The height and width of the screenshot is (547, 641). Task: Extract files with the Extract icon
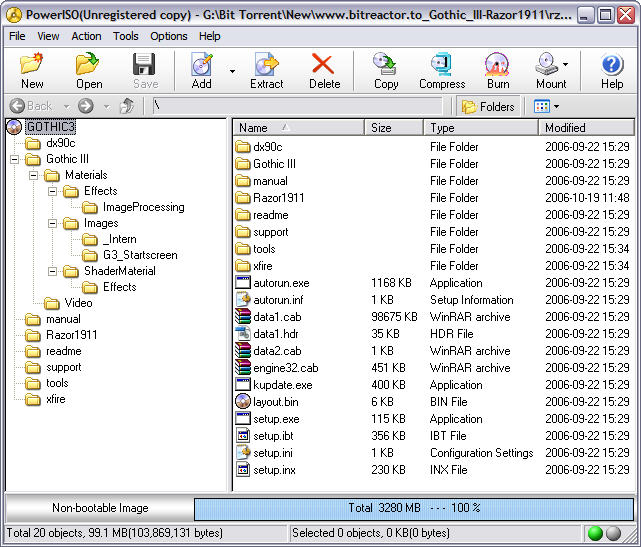267,64
